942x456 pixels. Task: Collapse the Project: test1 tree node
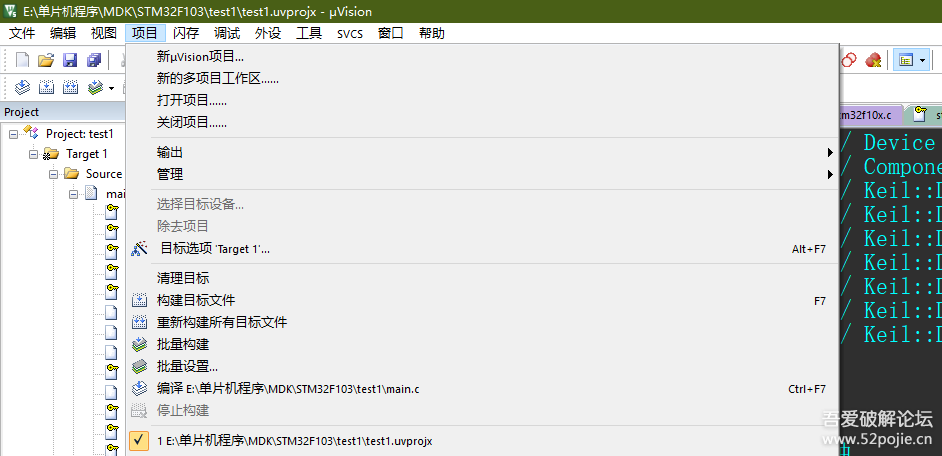point(13,133)
